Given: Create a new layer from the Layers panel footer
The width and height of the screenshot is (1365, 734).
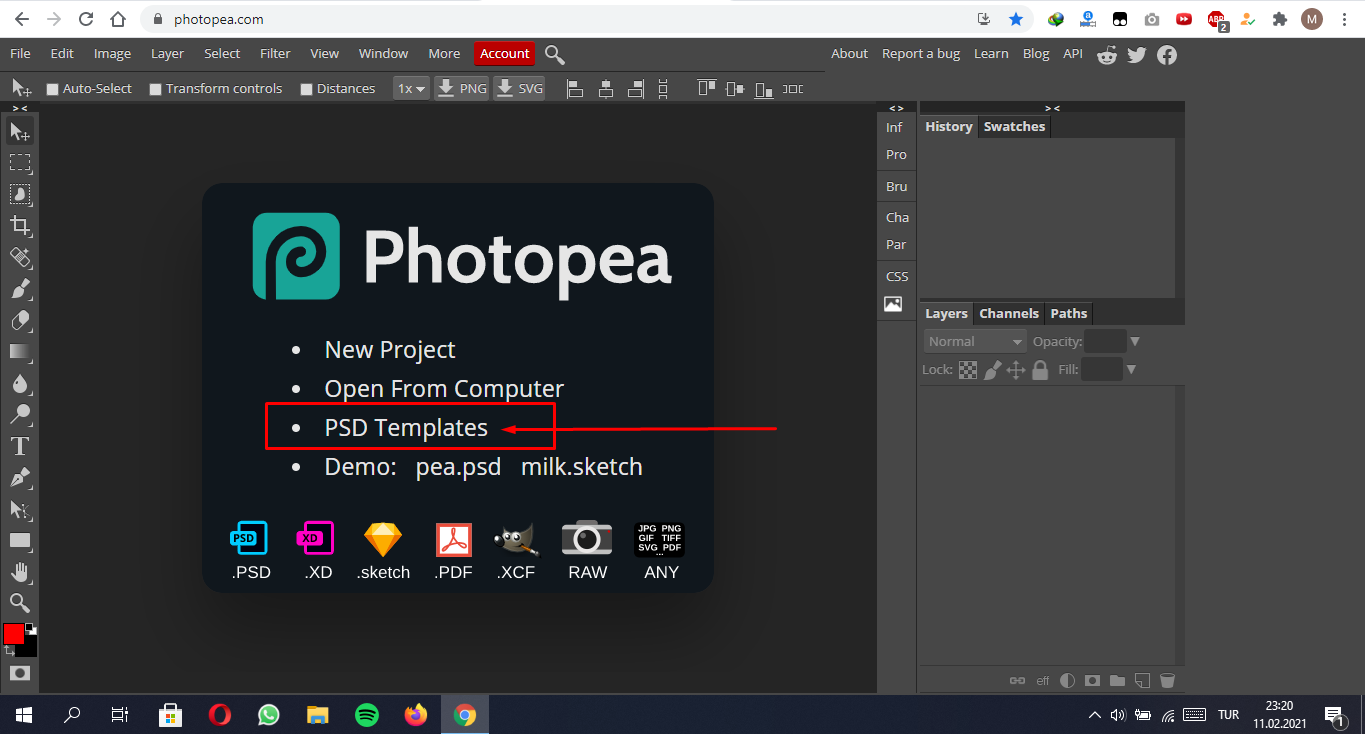Looking at the screenshot, I should point(1142,681).
